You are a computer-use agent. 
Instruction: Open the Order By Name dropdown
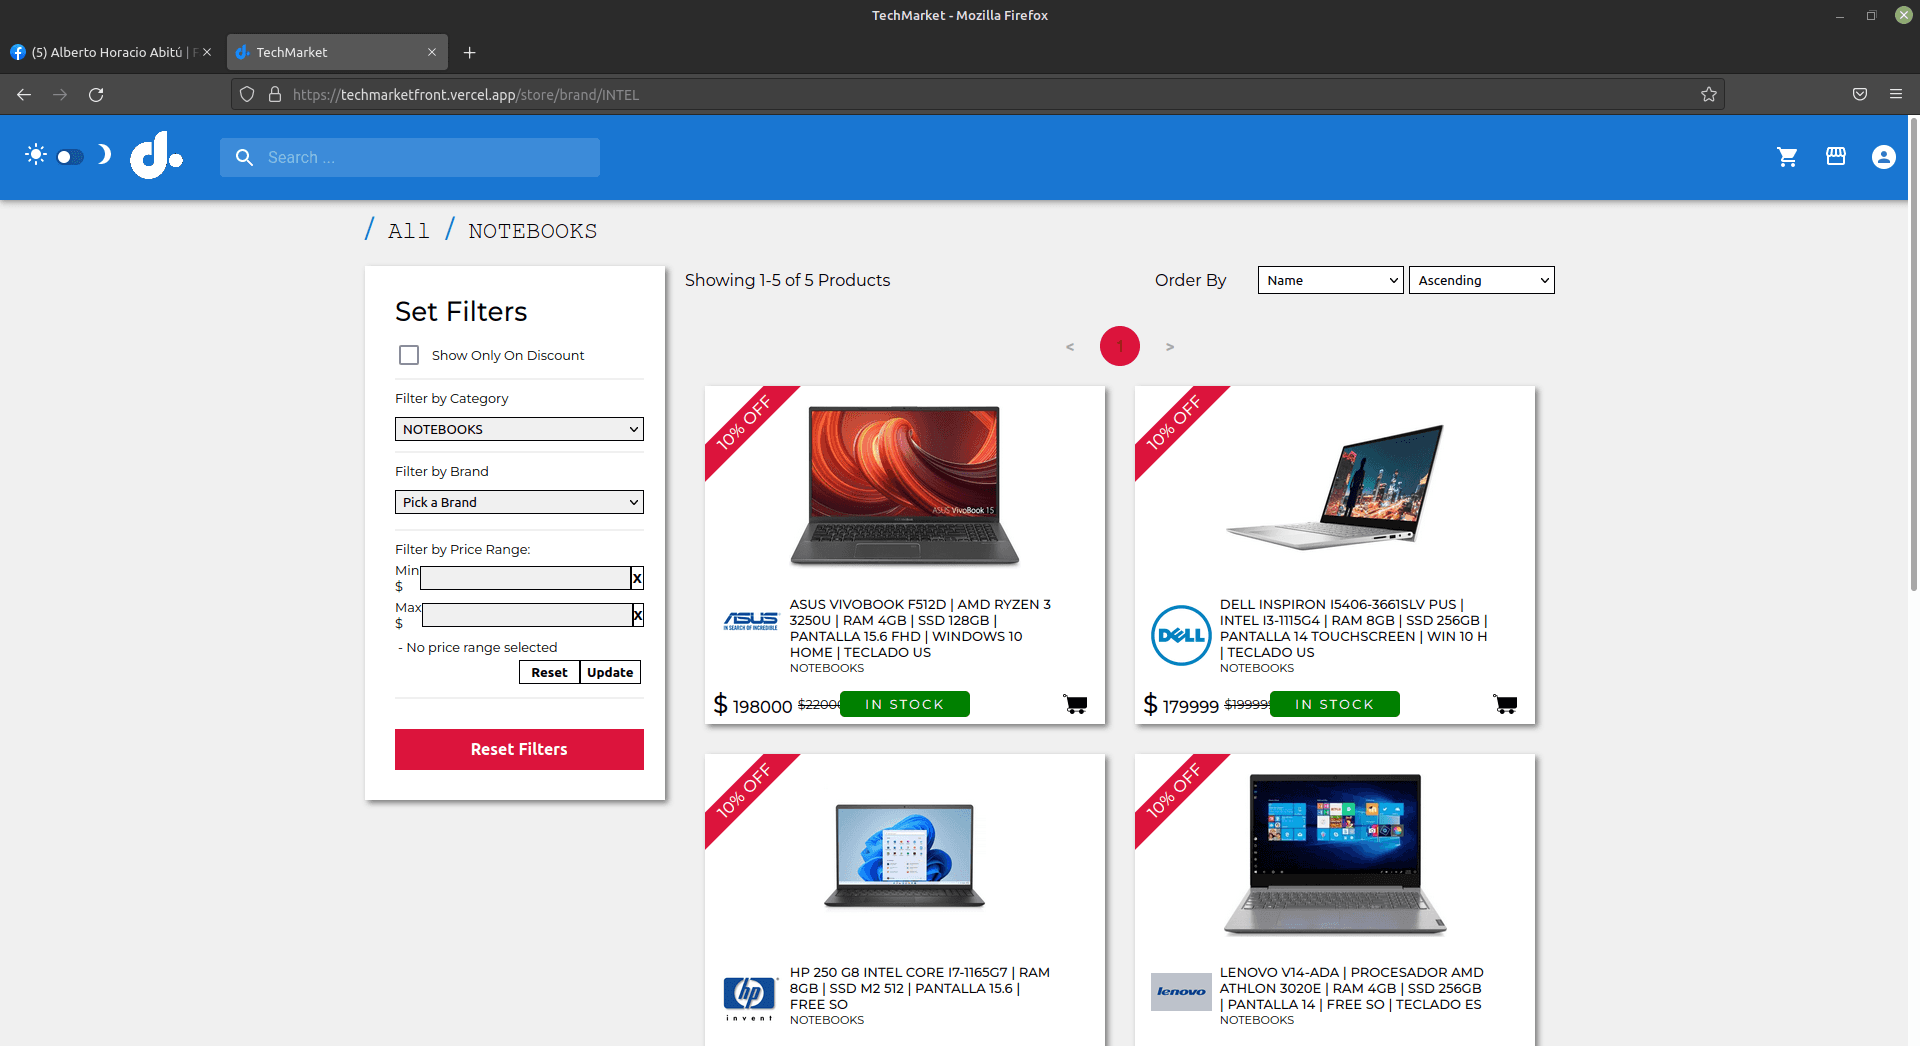1330,280
